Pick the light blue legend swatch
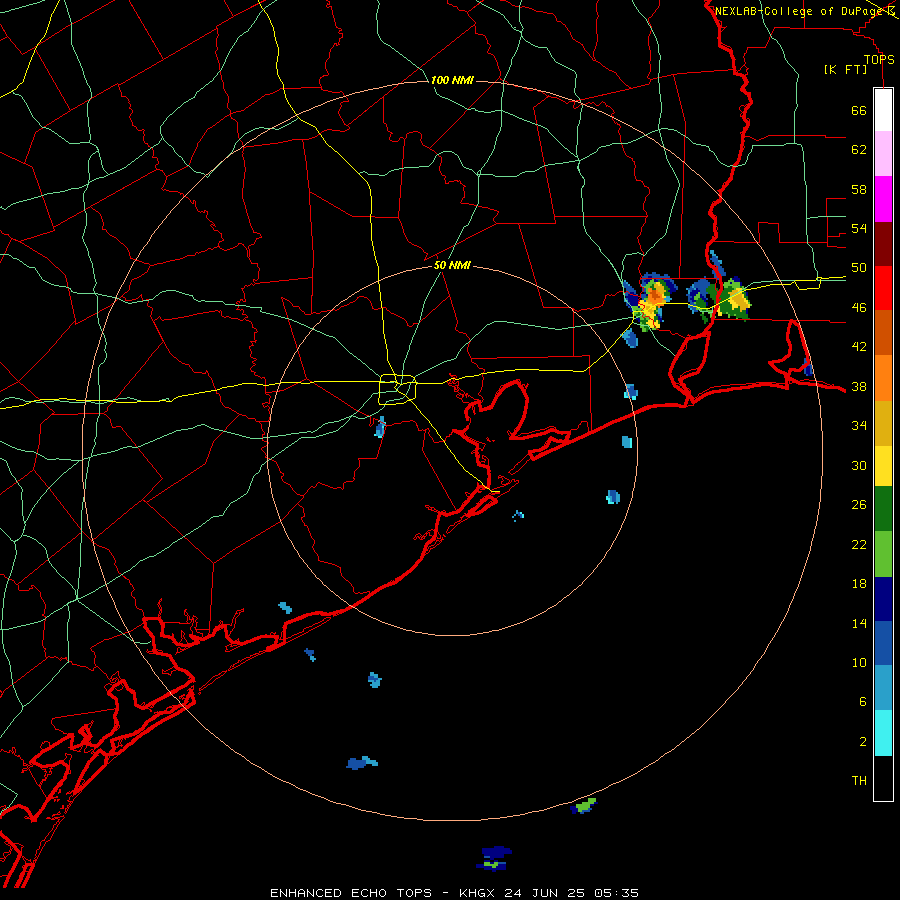The height and width of the screenshot is (900, 900). (883, 688)
